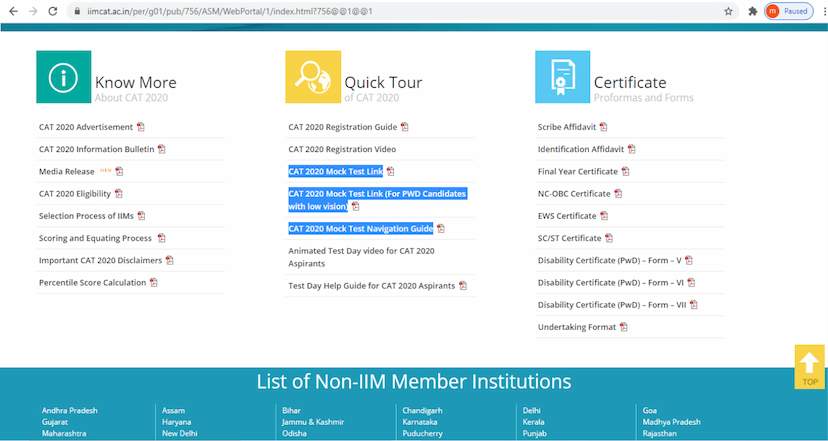The image size is (828, 441).
Task: Go back using browser back arrow
Action: [x=12, y=11]
